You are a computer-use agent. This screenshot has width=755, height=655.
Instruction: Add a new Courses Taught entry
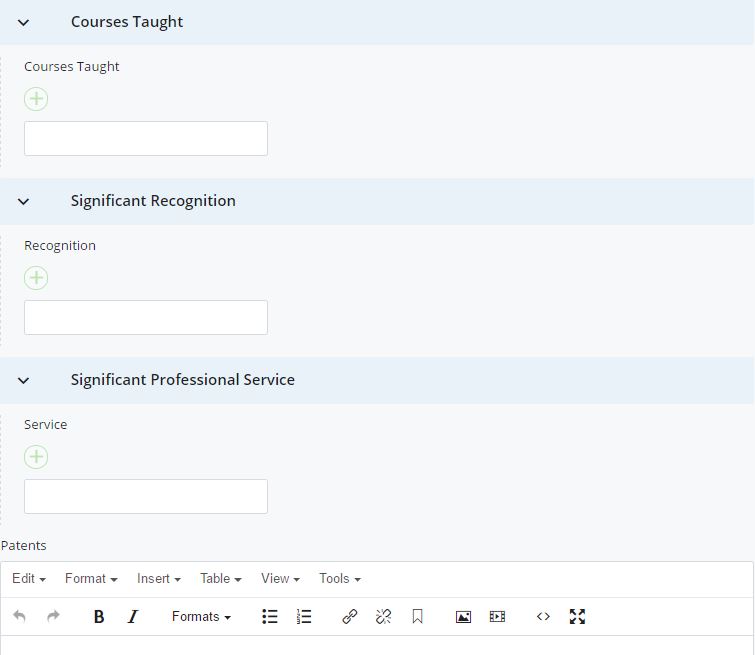36,99
